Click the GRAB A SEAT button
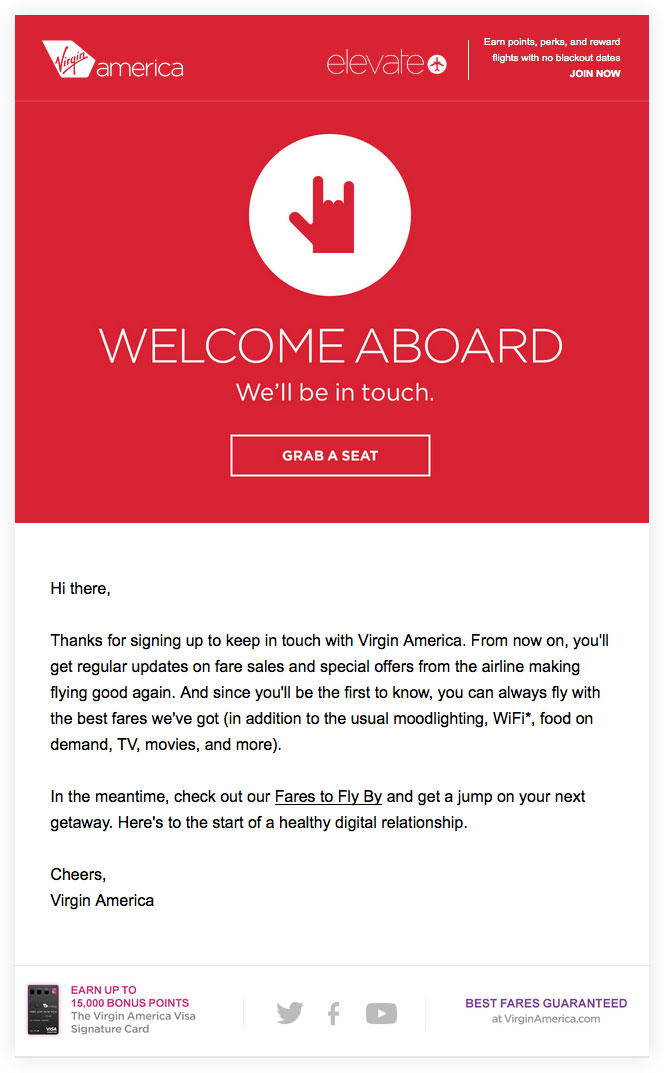The image size is (664, 1073). click(330, 455)
